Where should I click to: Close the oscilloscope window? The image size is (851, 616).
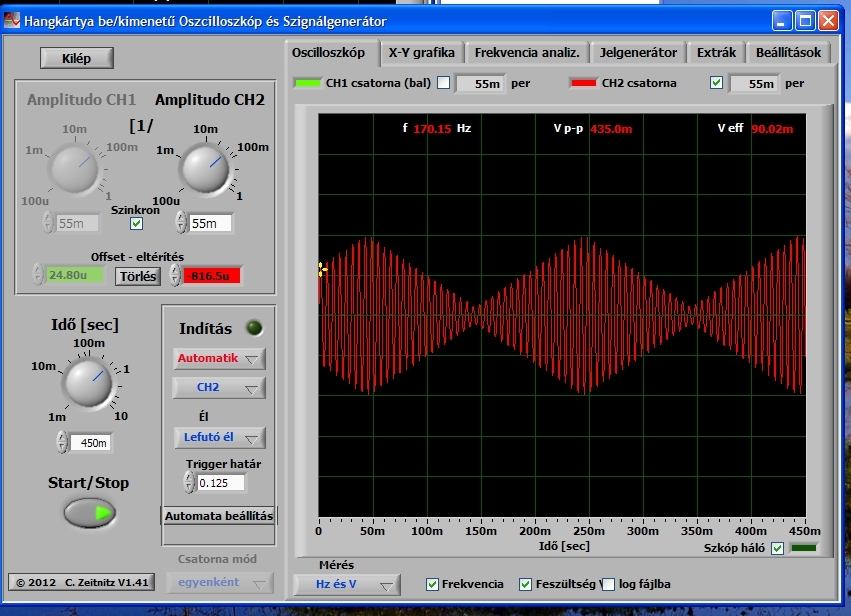[x=829, y=21]
